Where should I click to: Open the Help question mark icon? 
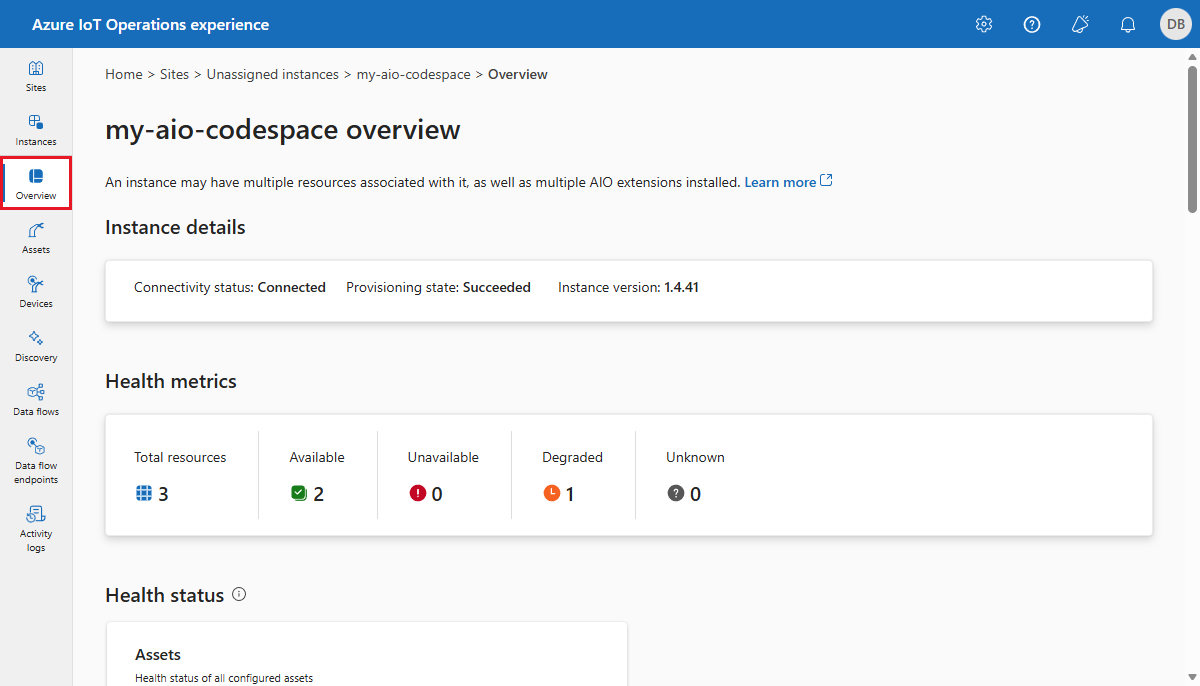(x=1032, y=24)
